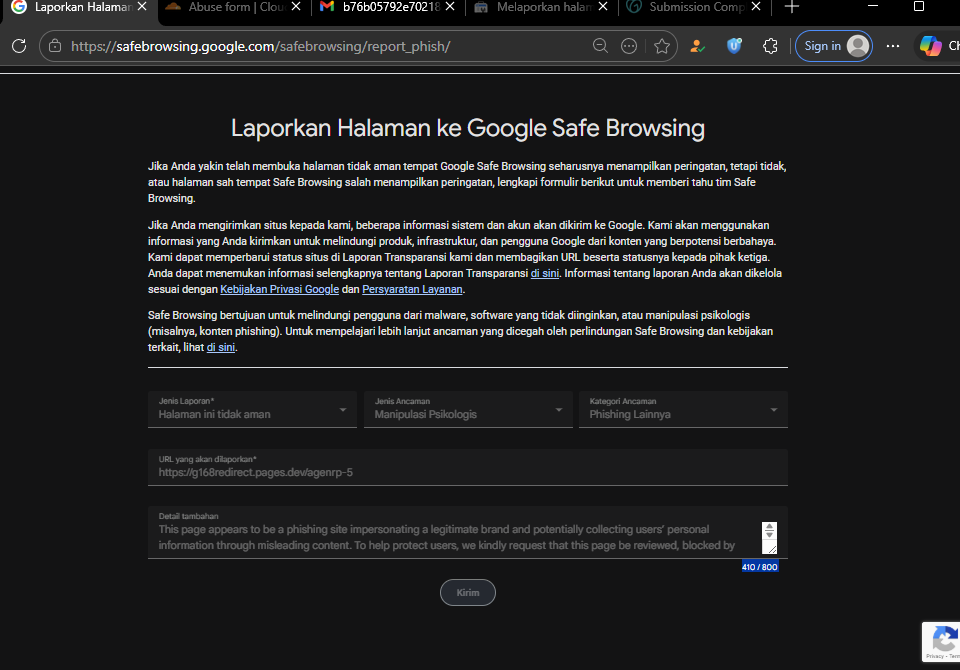Close the Submission Complete tab

[756, 6]
